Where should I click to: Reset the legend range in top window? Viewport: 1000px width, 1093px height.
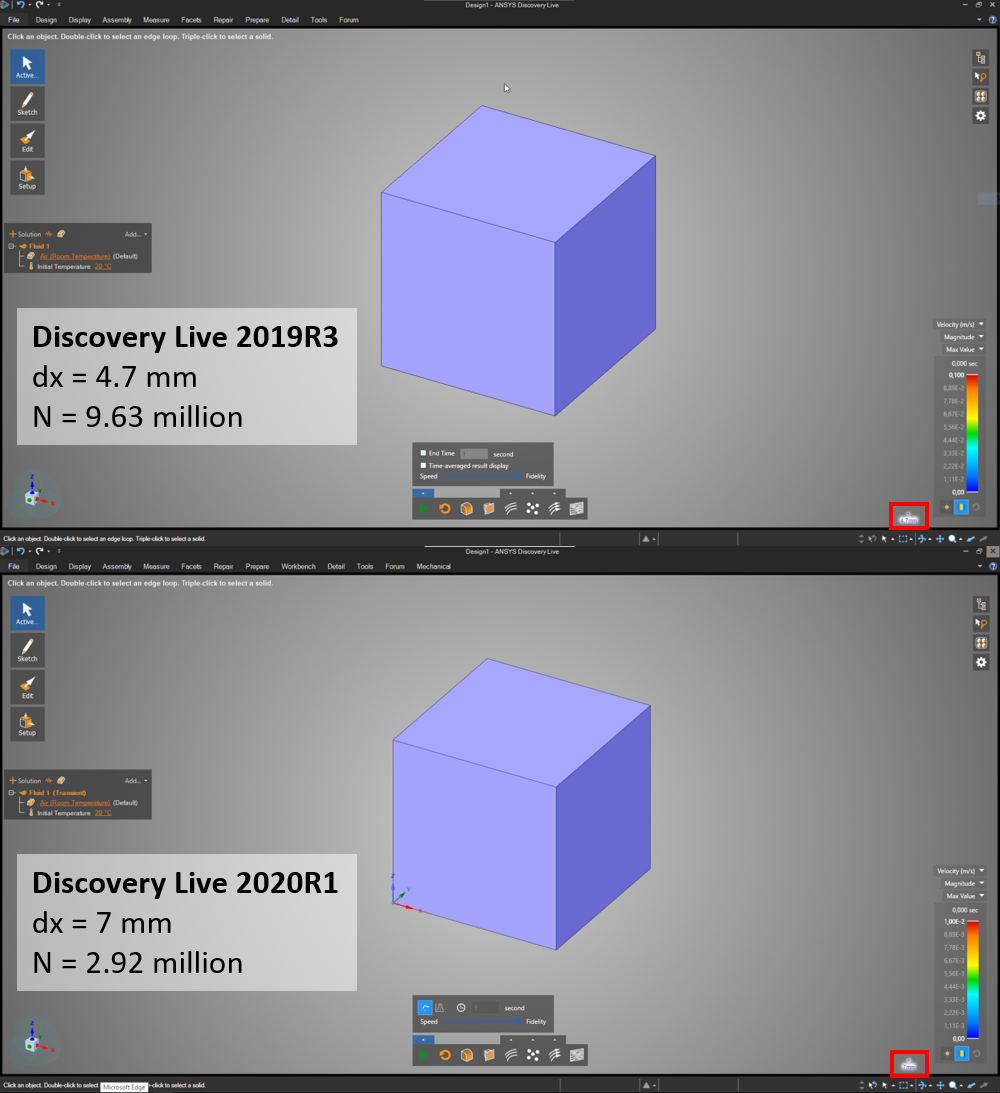click(x=976, y=507)
